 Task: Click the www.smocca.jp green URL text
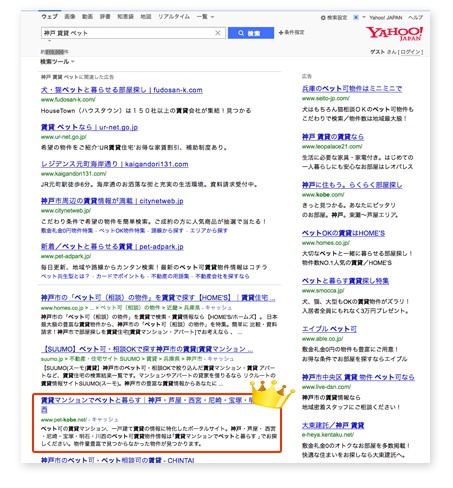click(323, 291)
